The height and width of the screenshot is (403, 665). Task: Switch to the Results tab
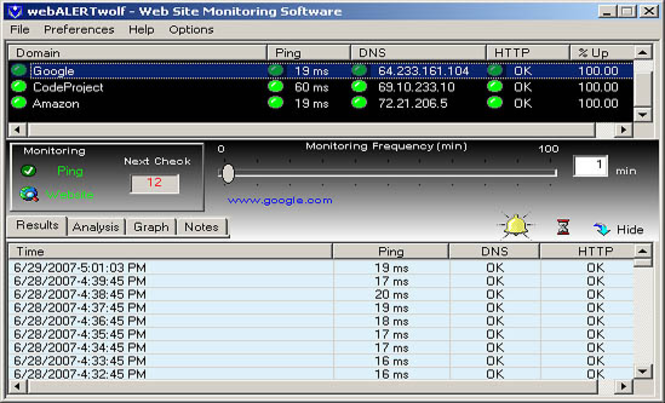pyautogui.click(x=37, y=225)
